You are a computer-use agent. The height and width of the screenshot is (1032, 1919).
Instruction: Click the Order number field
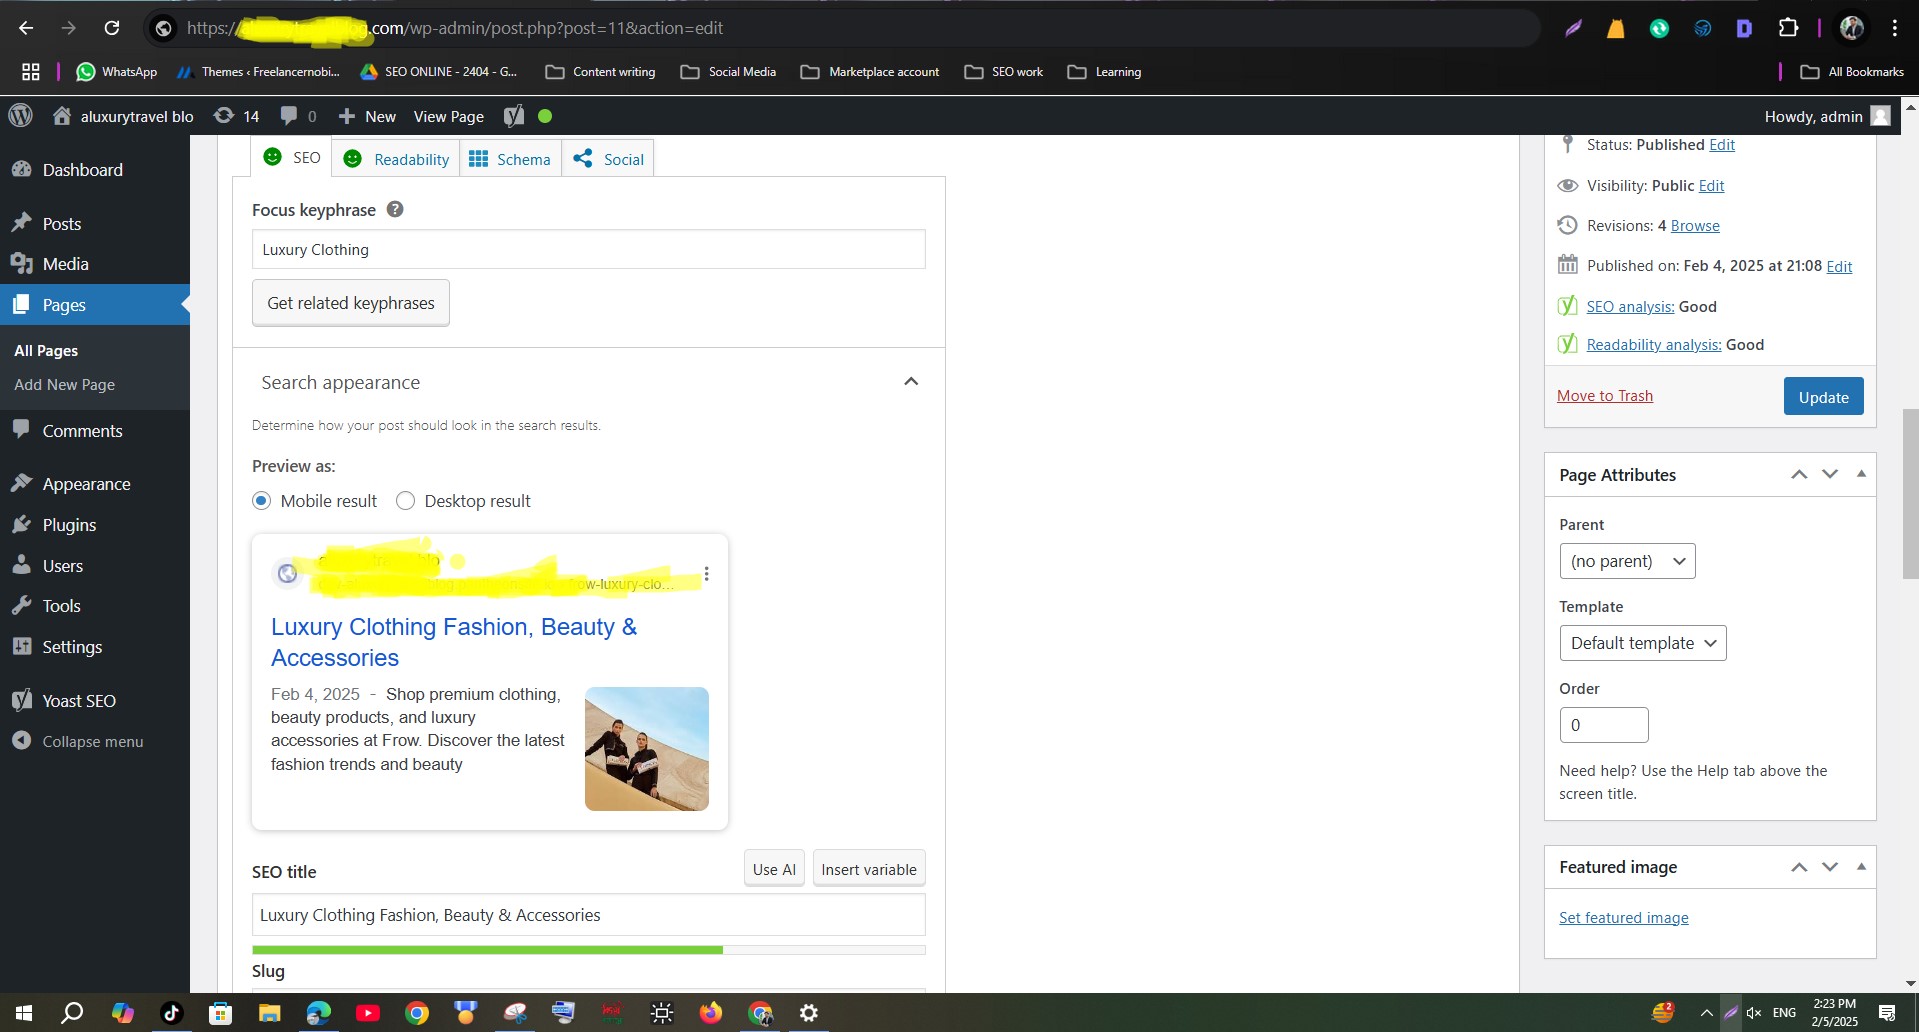point(1603,725)
